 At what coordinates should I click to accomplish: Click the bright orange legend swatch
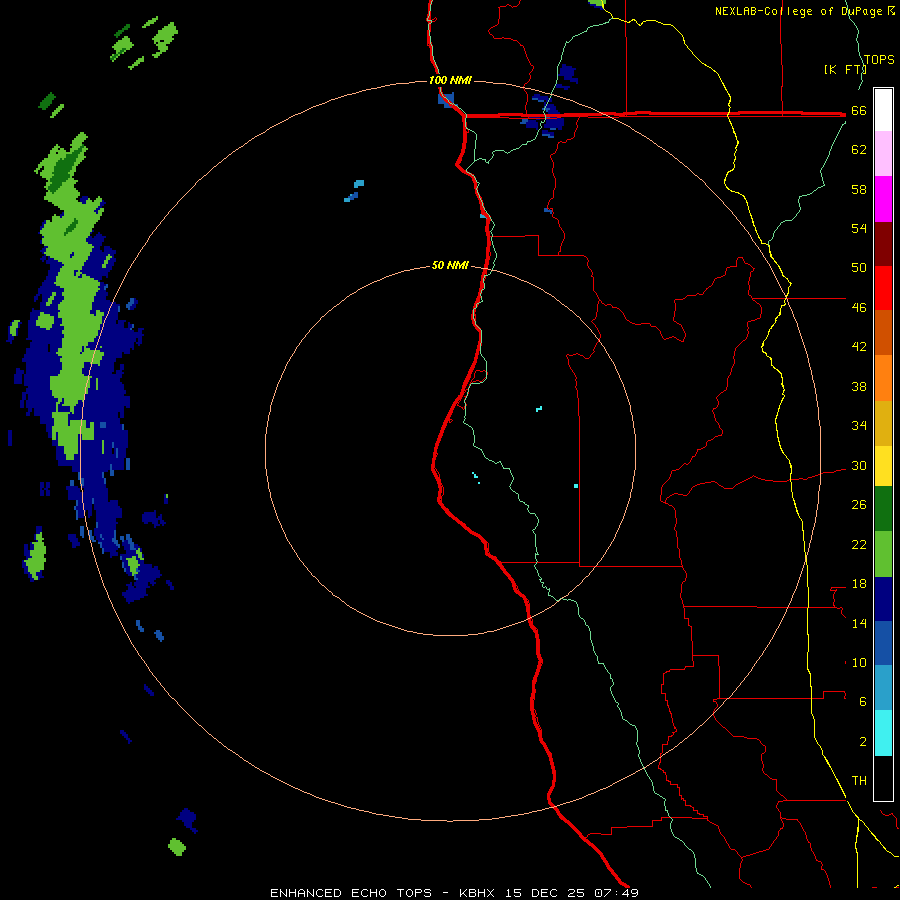point(883,378)
